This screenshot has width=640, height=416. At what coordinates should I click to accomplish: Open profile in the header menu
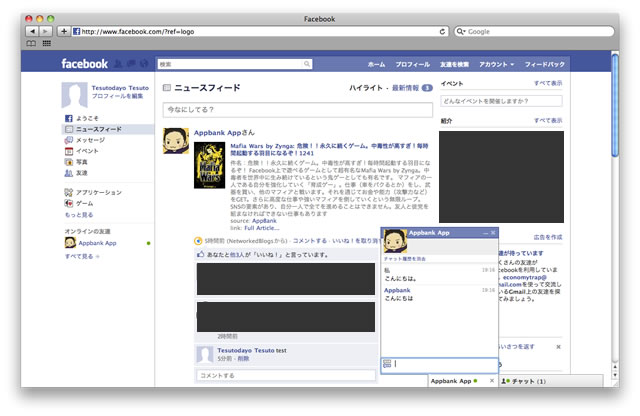coord(412,65)
